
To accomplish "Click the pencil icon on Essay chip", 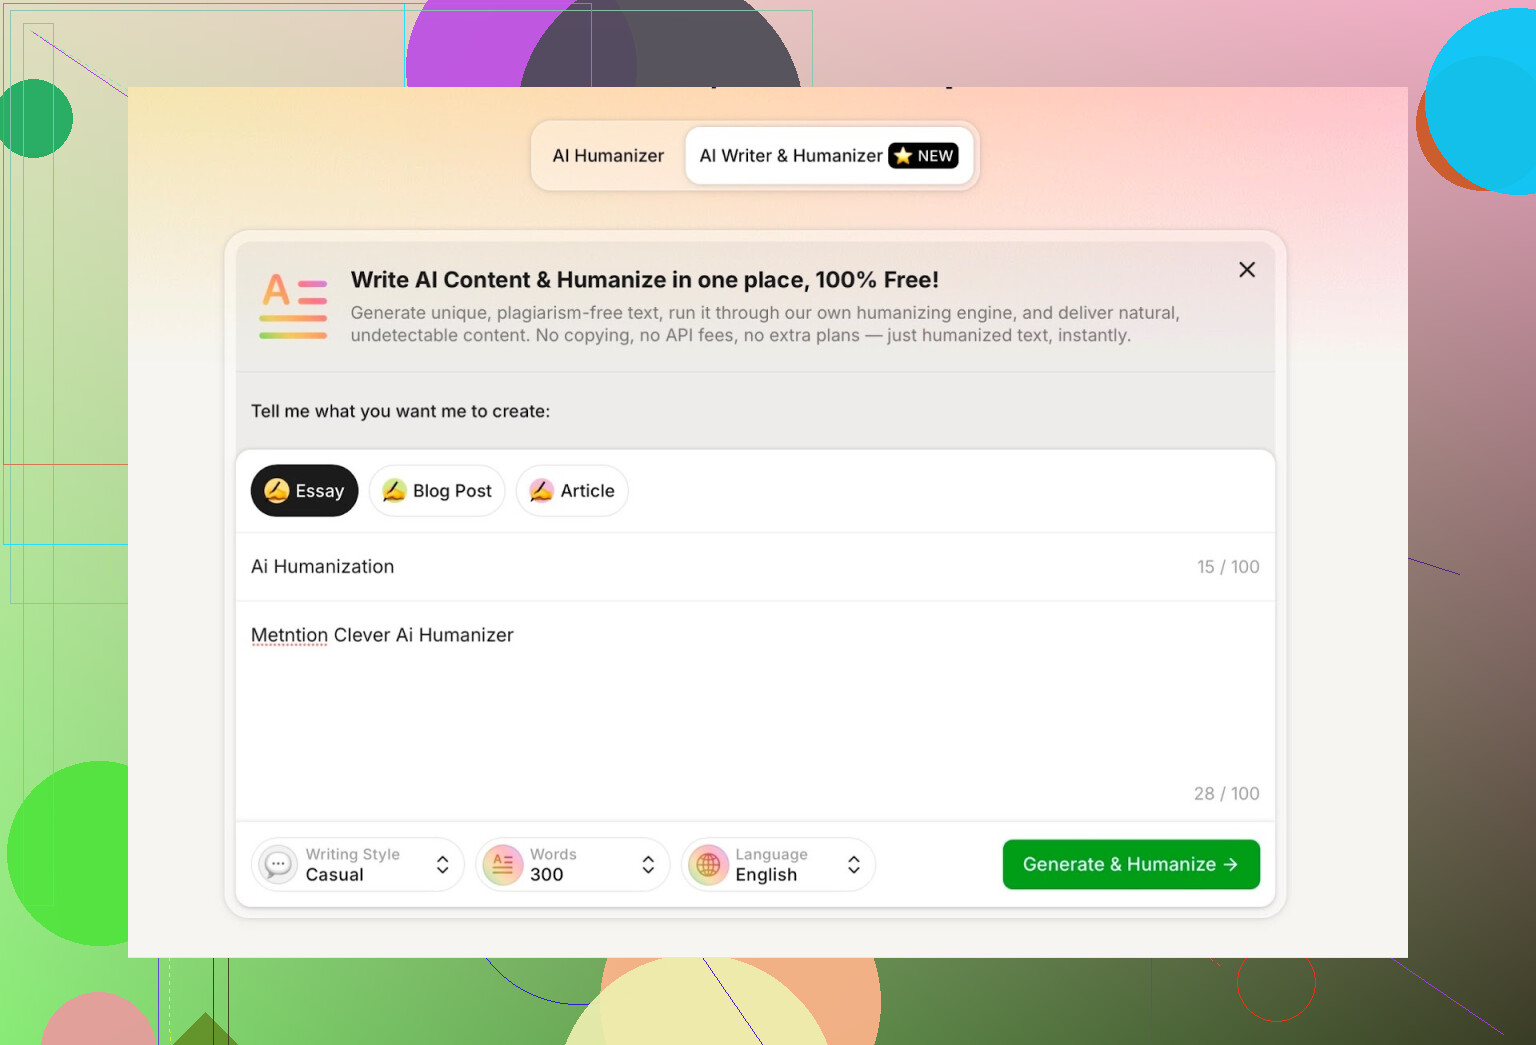I will [x=277, y=490].
